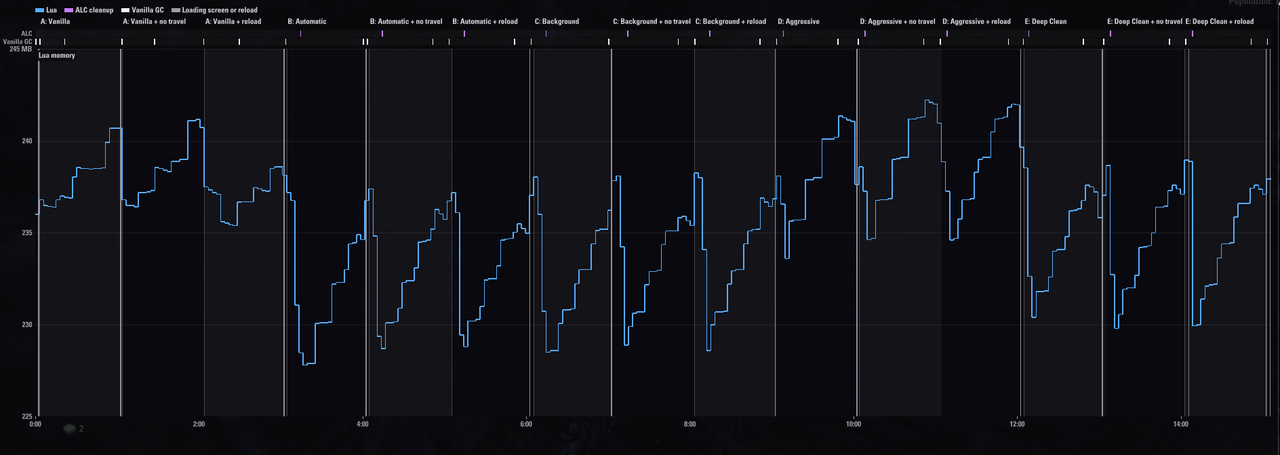This screenshot has height=455, width=1280.
Task: Click the ALC marker under 'E: Deep Clean + reload'
Action: pos(1192,33)
